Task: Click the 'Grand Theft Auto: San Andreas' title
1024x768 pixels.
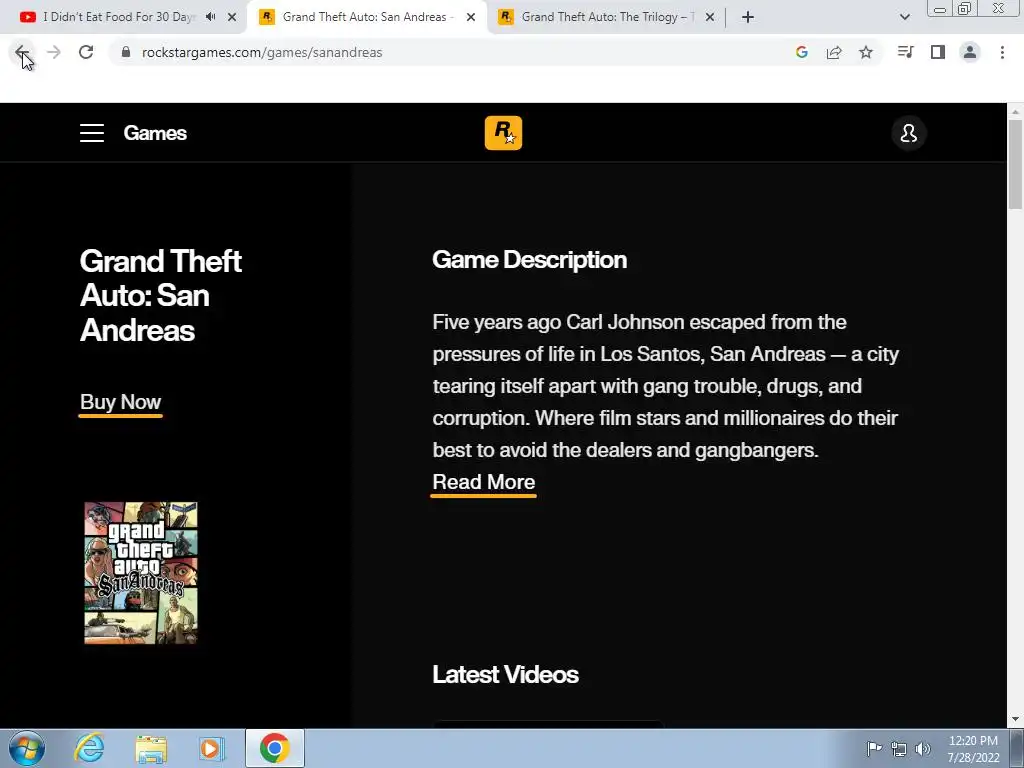Action: (161, 295)
